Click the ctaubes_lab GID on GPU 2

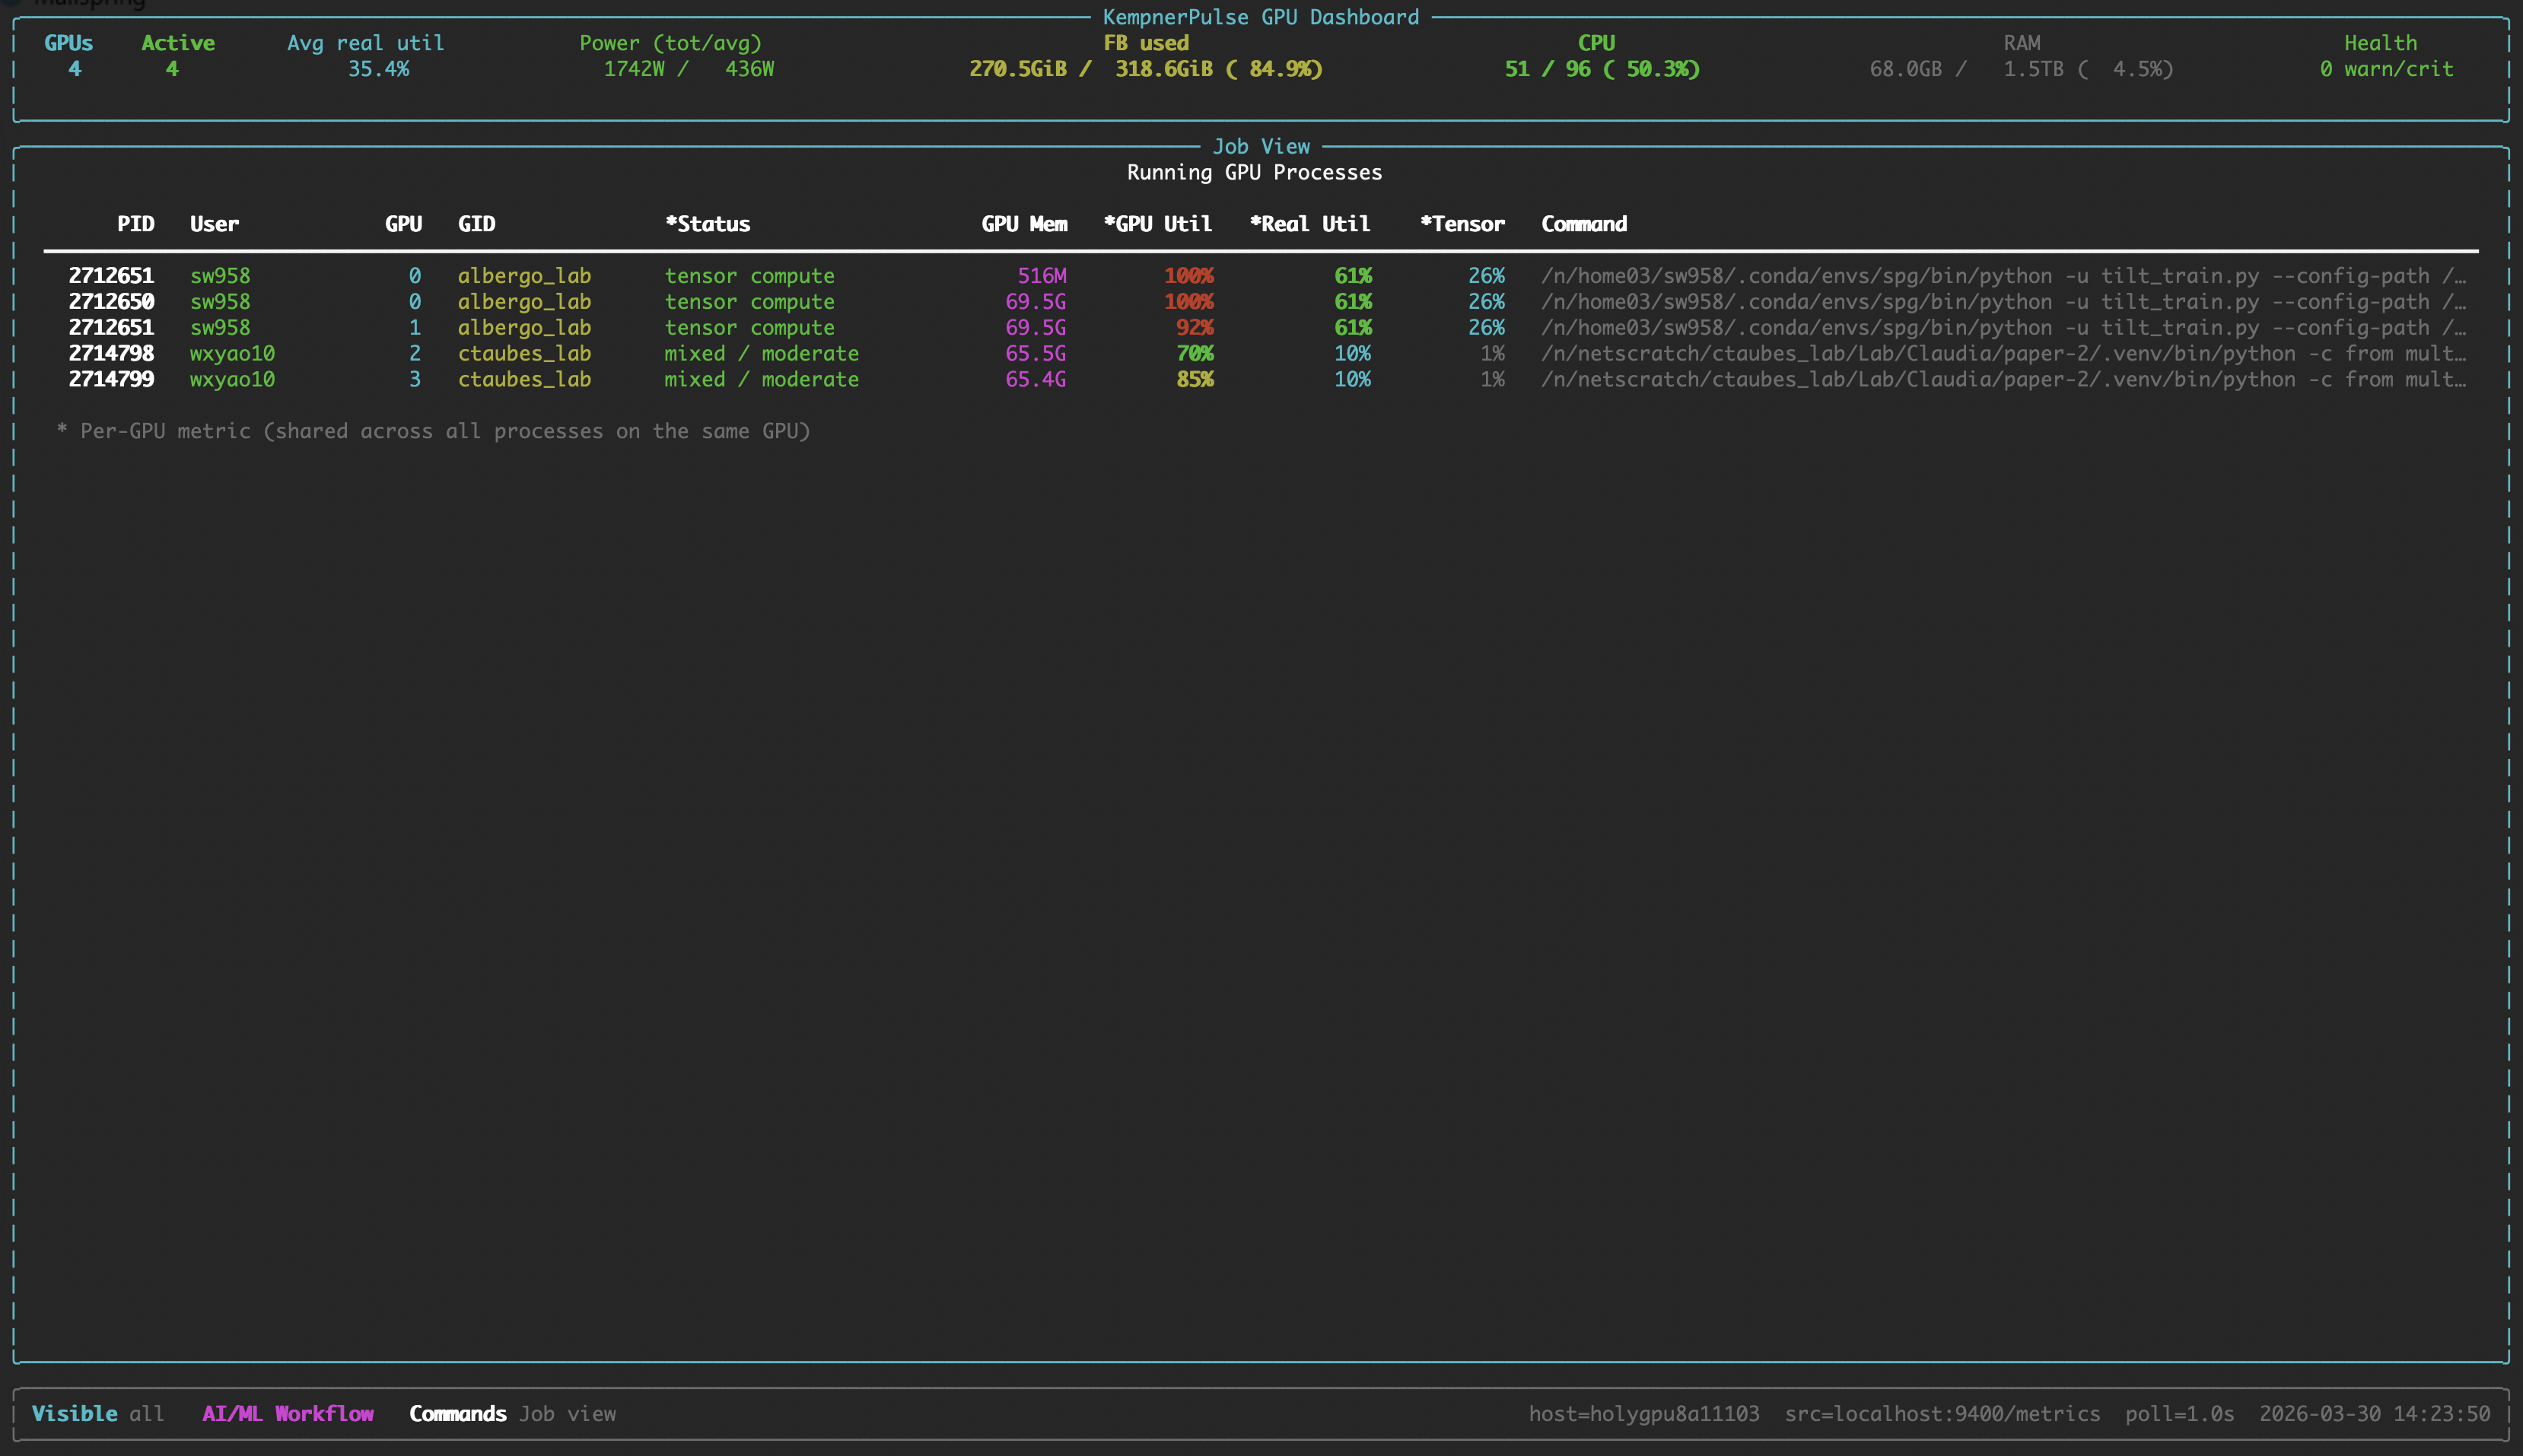524,354
